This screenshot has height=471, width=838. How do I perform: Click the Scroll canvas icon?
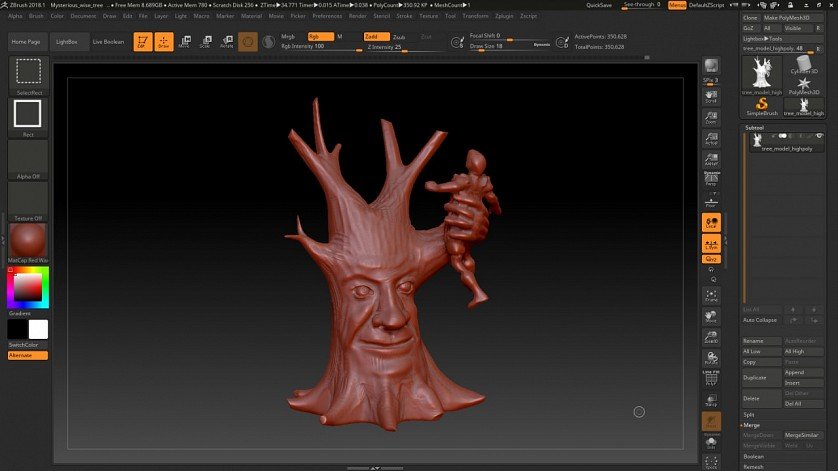[711, 96]
